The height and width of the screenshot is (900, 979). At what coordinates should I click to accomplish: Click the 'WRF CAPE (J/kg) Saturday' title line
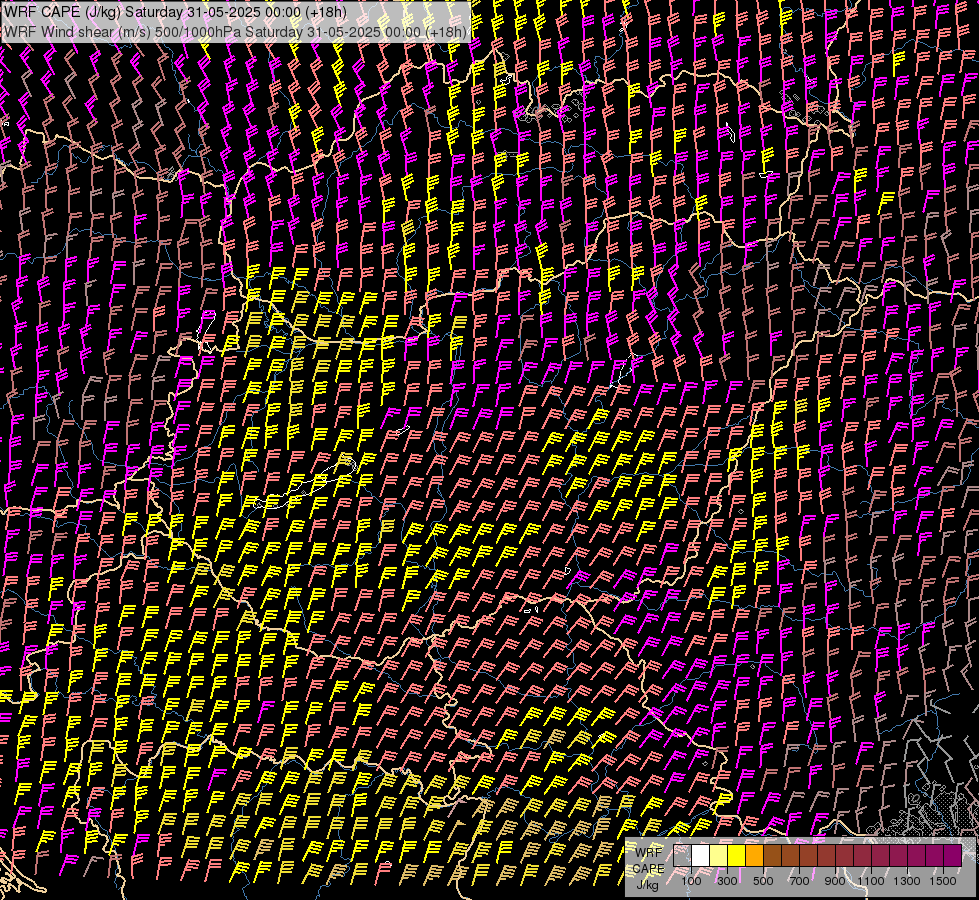(175, 12)
